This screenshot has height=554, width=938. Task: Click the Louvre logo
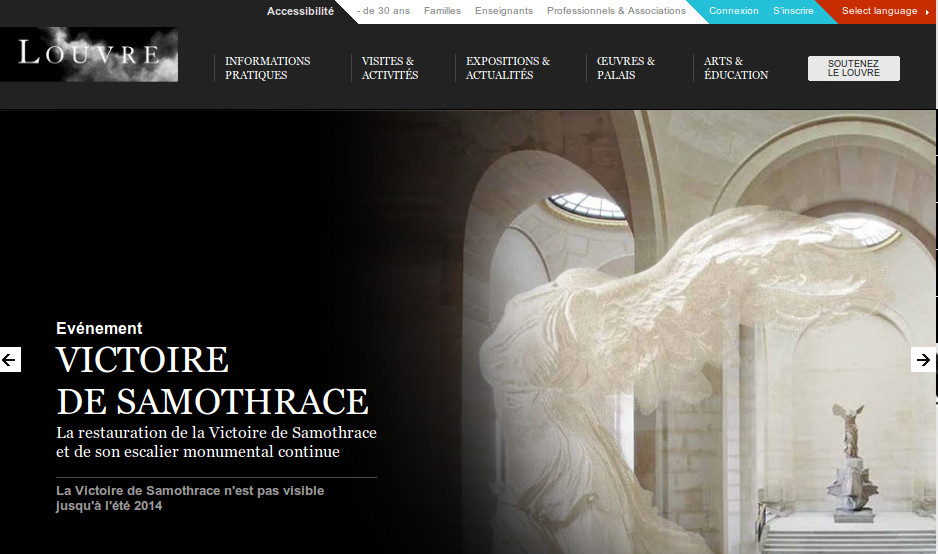(89, 54)
